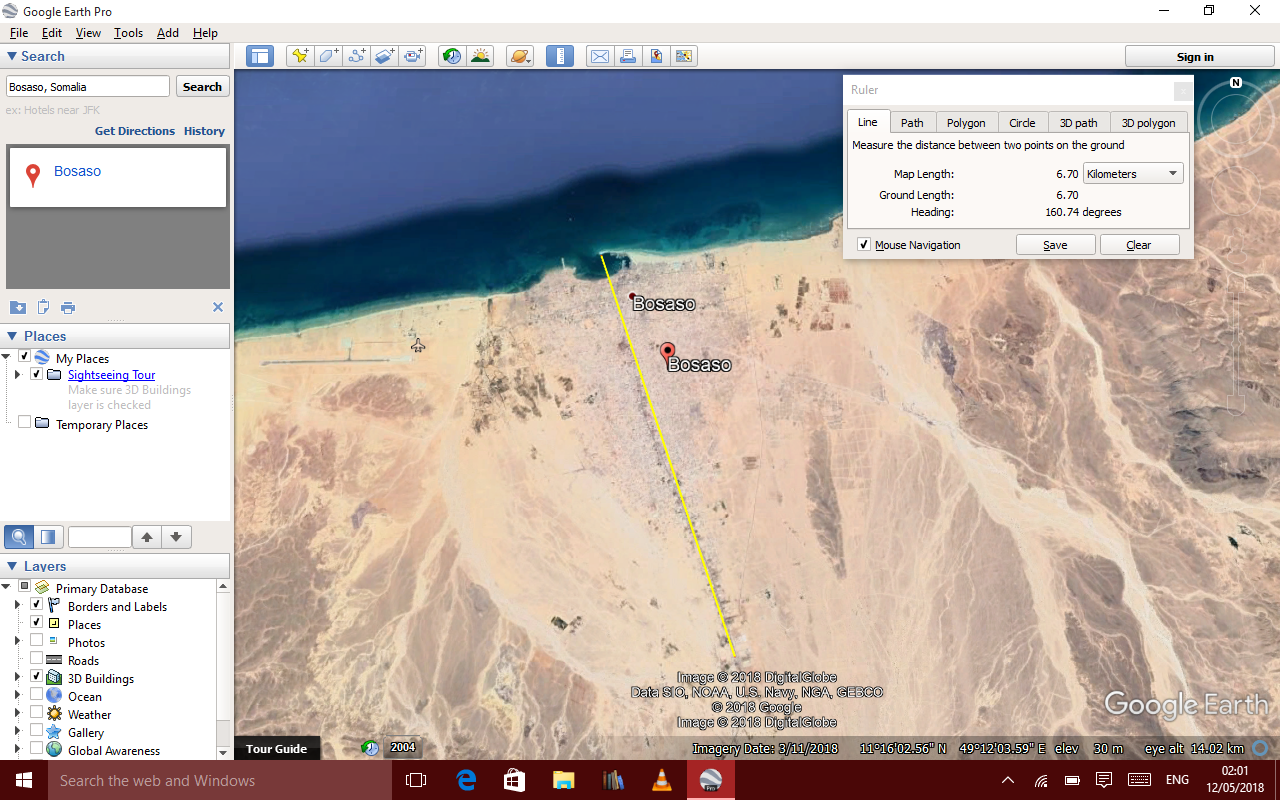Toggle the Ruler tool in the toolbar
This screenshot has width=1280, height=800.
point(560,57)
